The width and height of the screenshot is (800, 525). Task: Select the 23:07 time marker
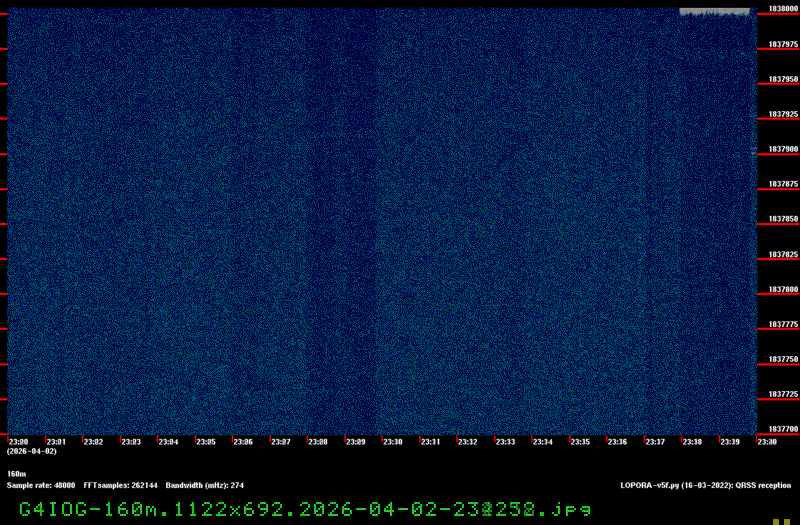[x=281, y=442]
